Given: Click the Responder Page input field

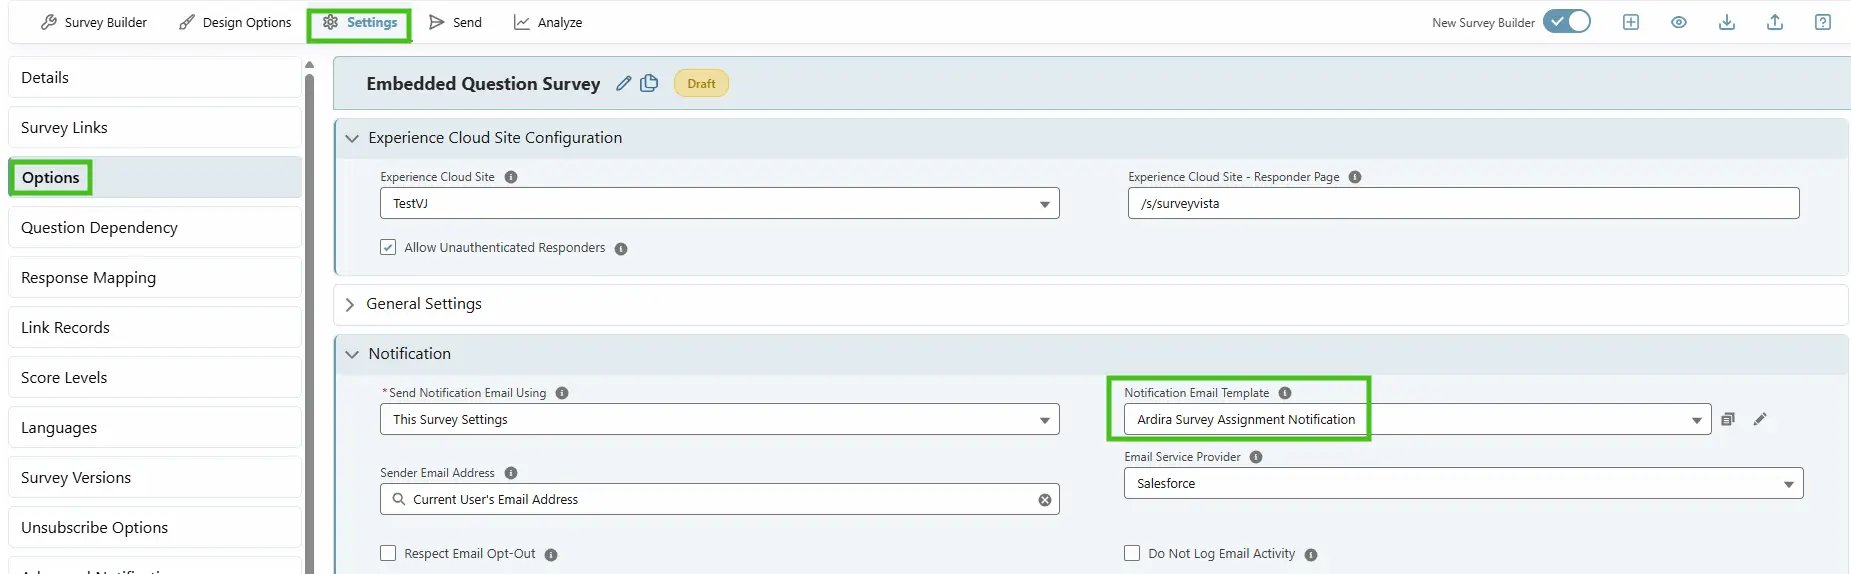Looking at the screenshot, I should tap(1463, 203).
